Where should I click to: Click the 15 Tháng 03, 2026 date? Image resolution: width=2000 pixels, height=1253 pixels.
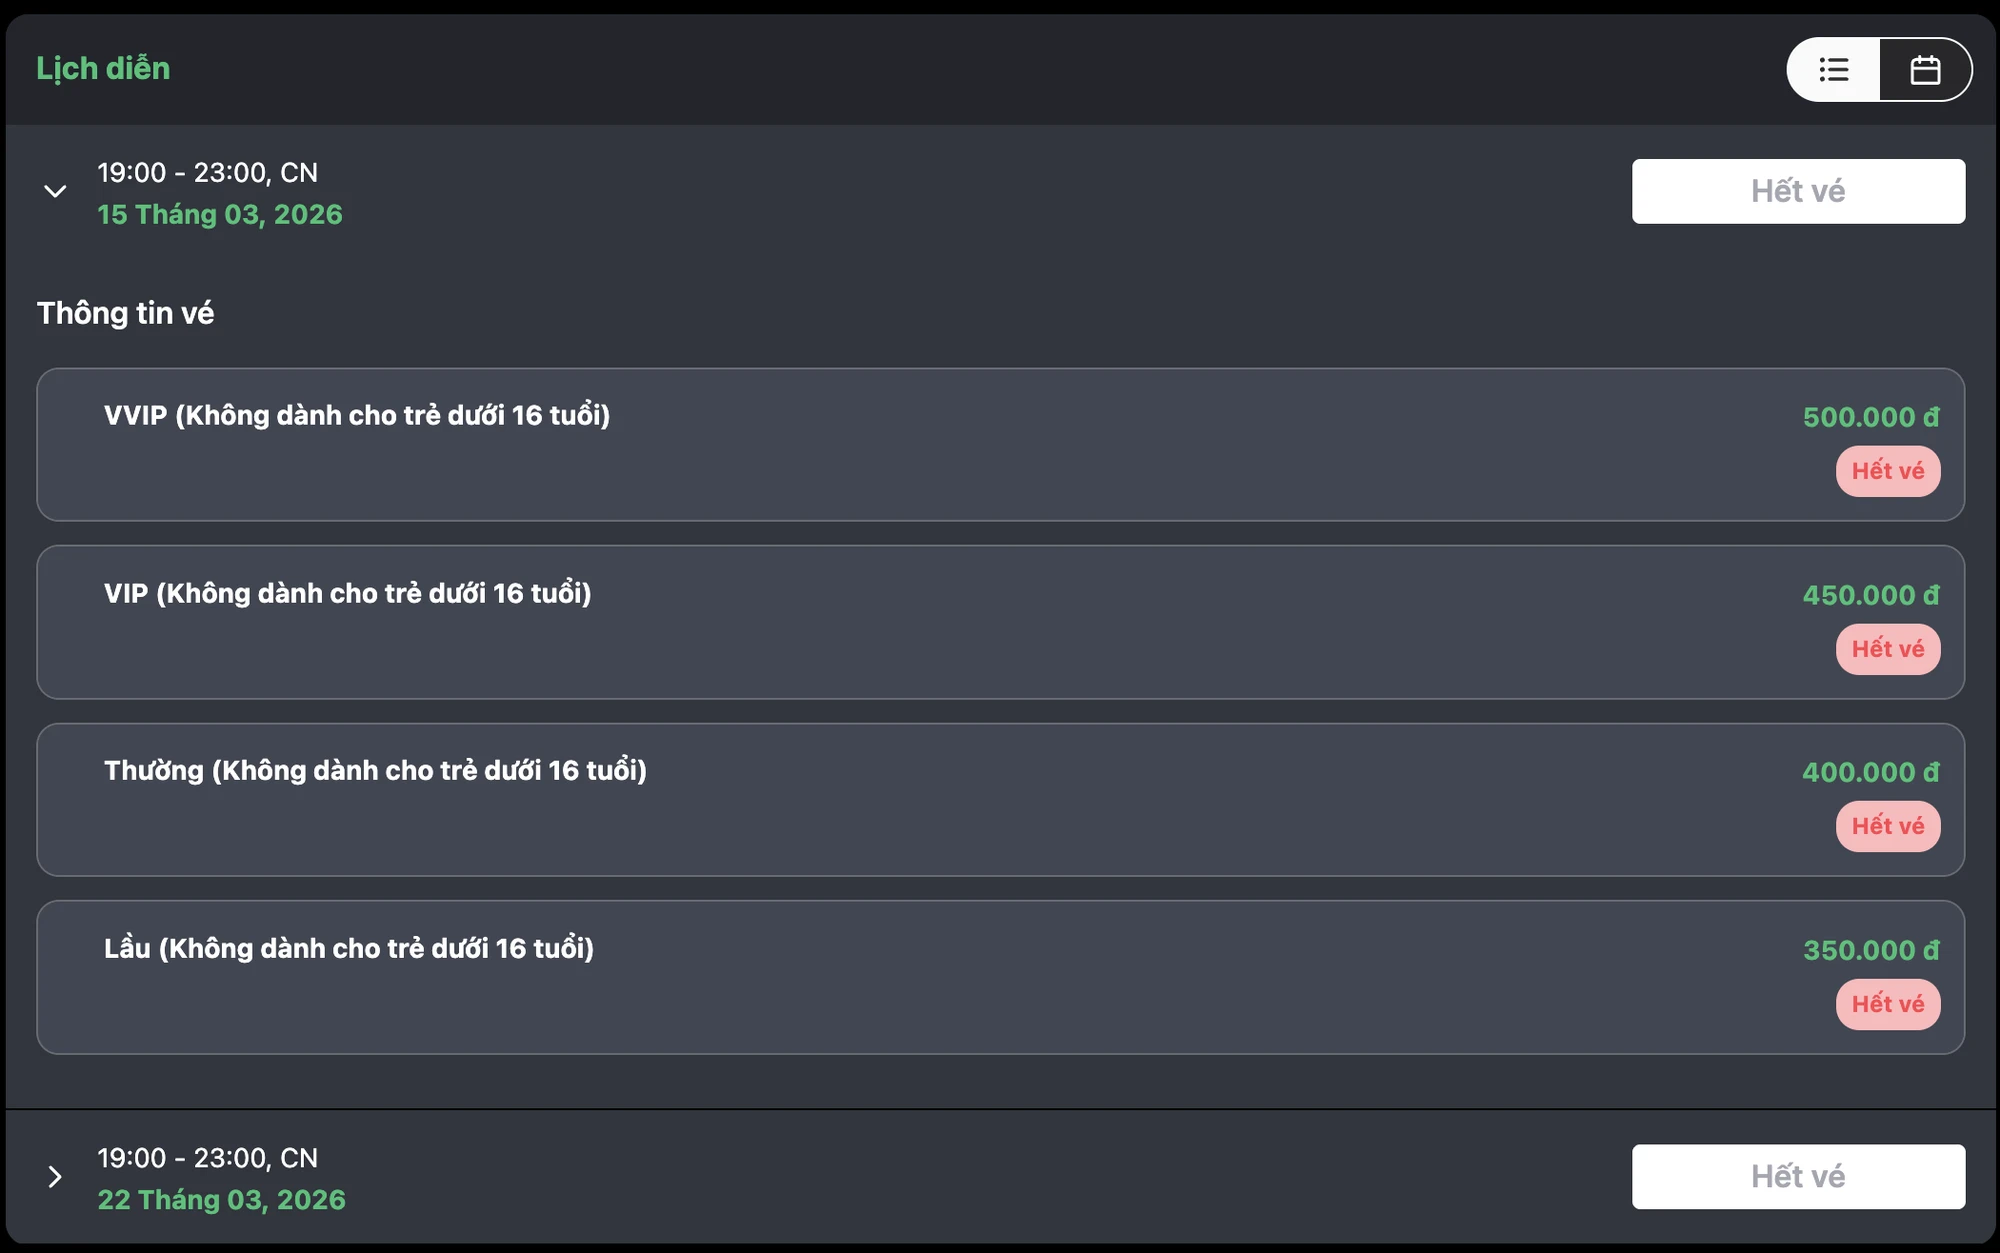(220, 215)
